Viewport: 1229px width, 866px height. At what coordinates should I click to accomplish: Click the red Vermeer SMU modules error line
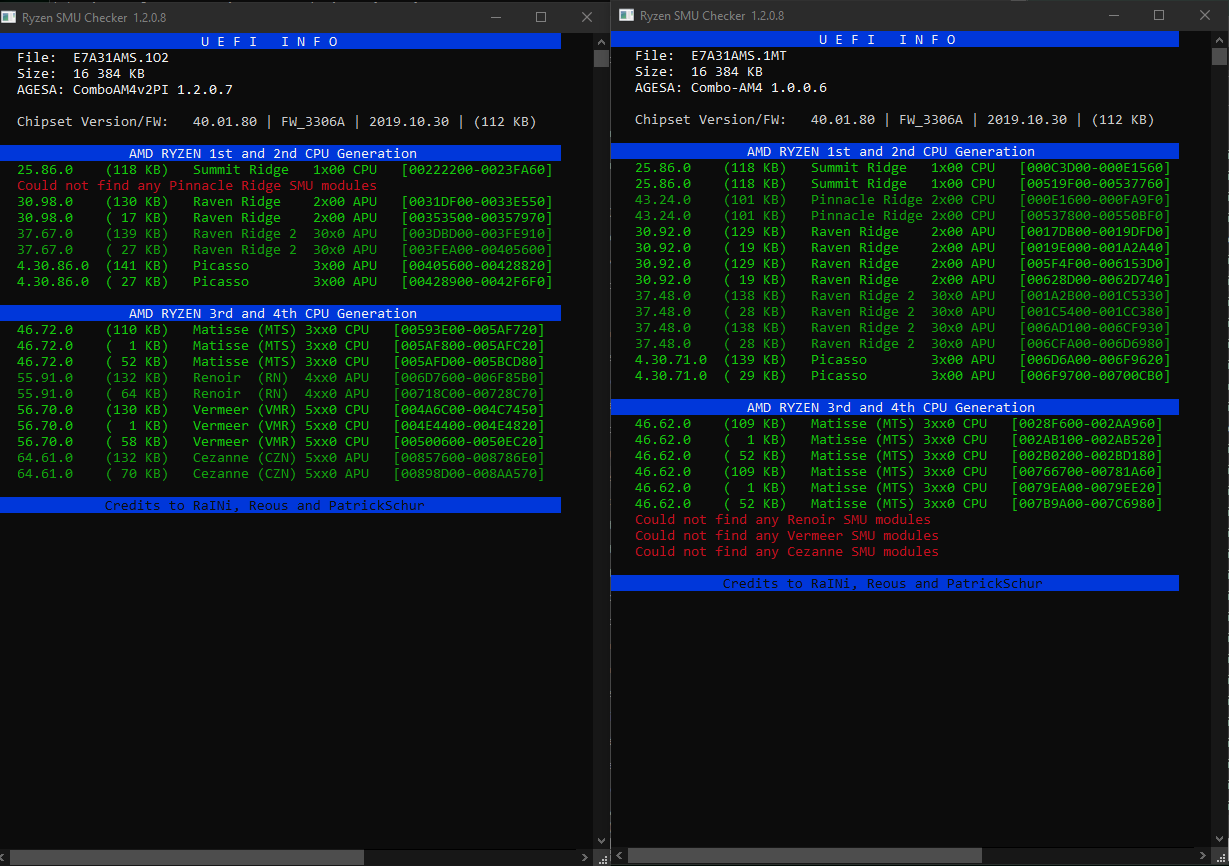[786, 536]
